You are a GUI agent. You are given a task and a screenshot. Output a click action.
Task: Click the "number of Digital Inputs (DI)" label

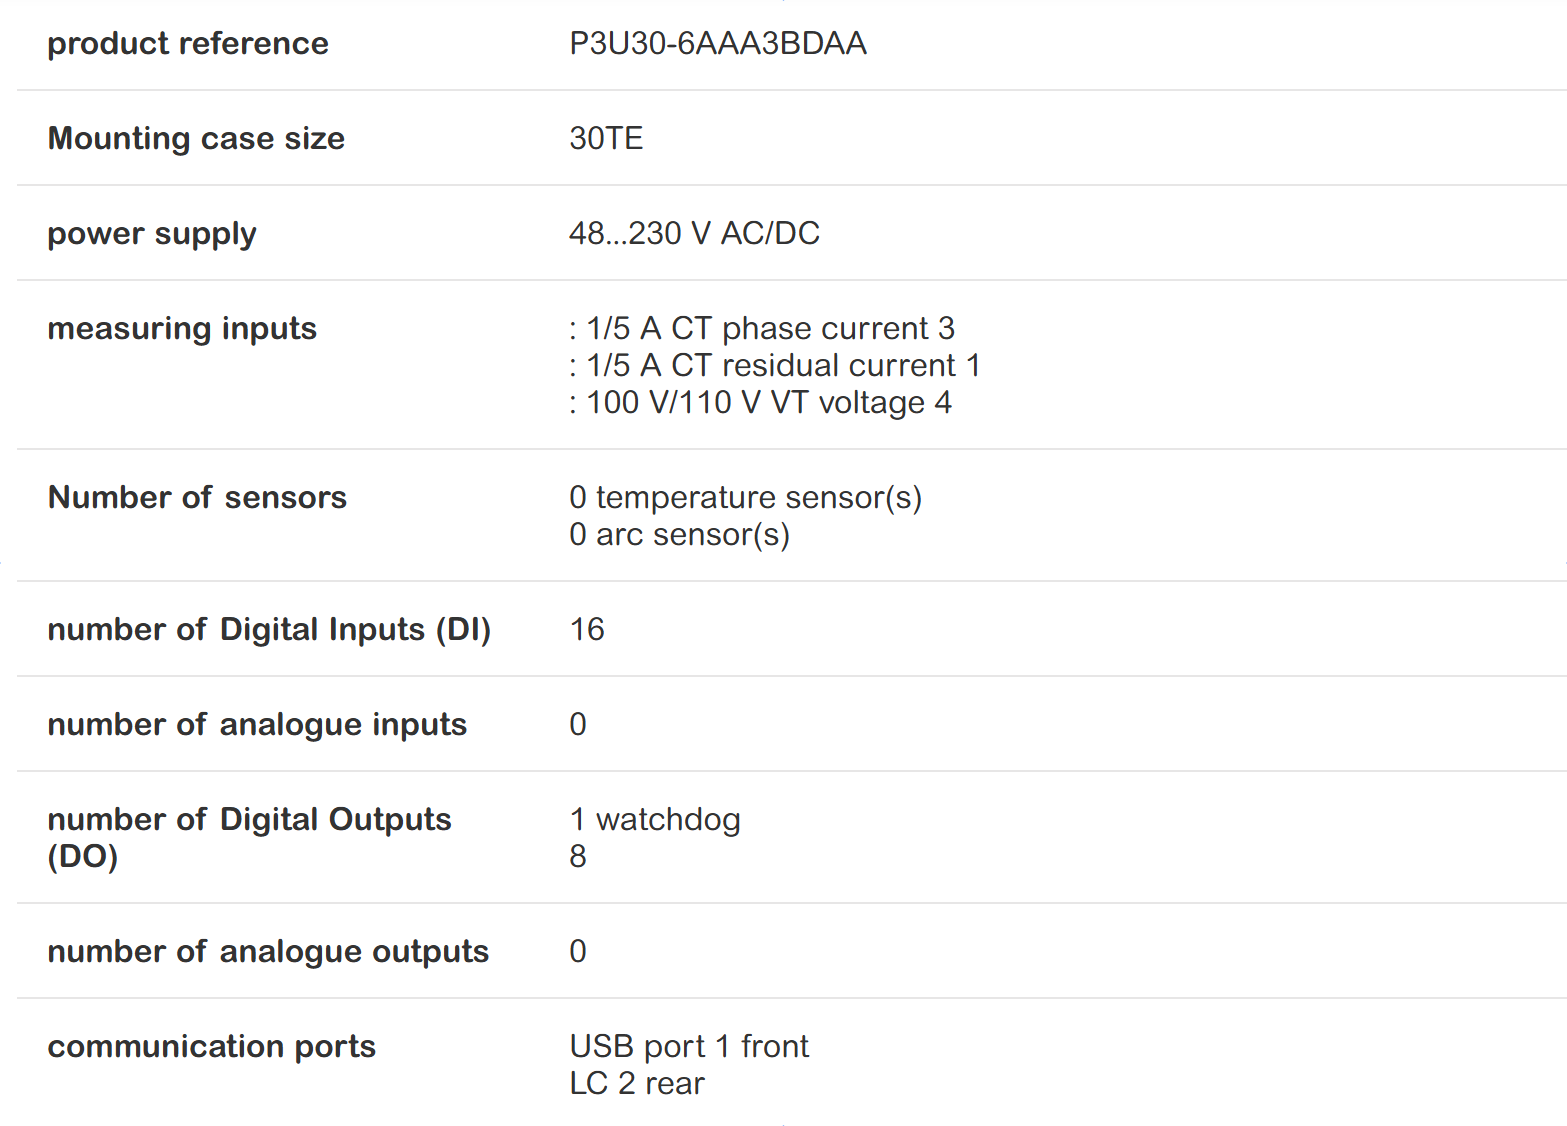click(269, 629)
